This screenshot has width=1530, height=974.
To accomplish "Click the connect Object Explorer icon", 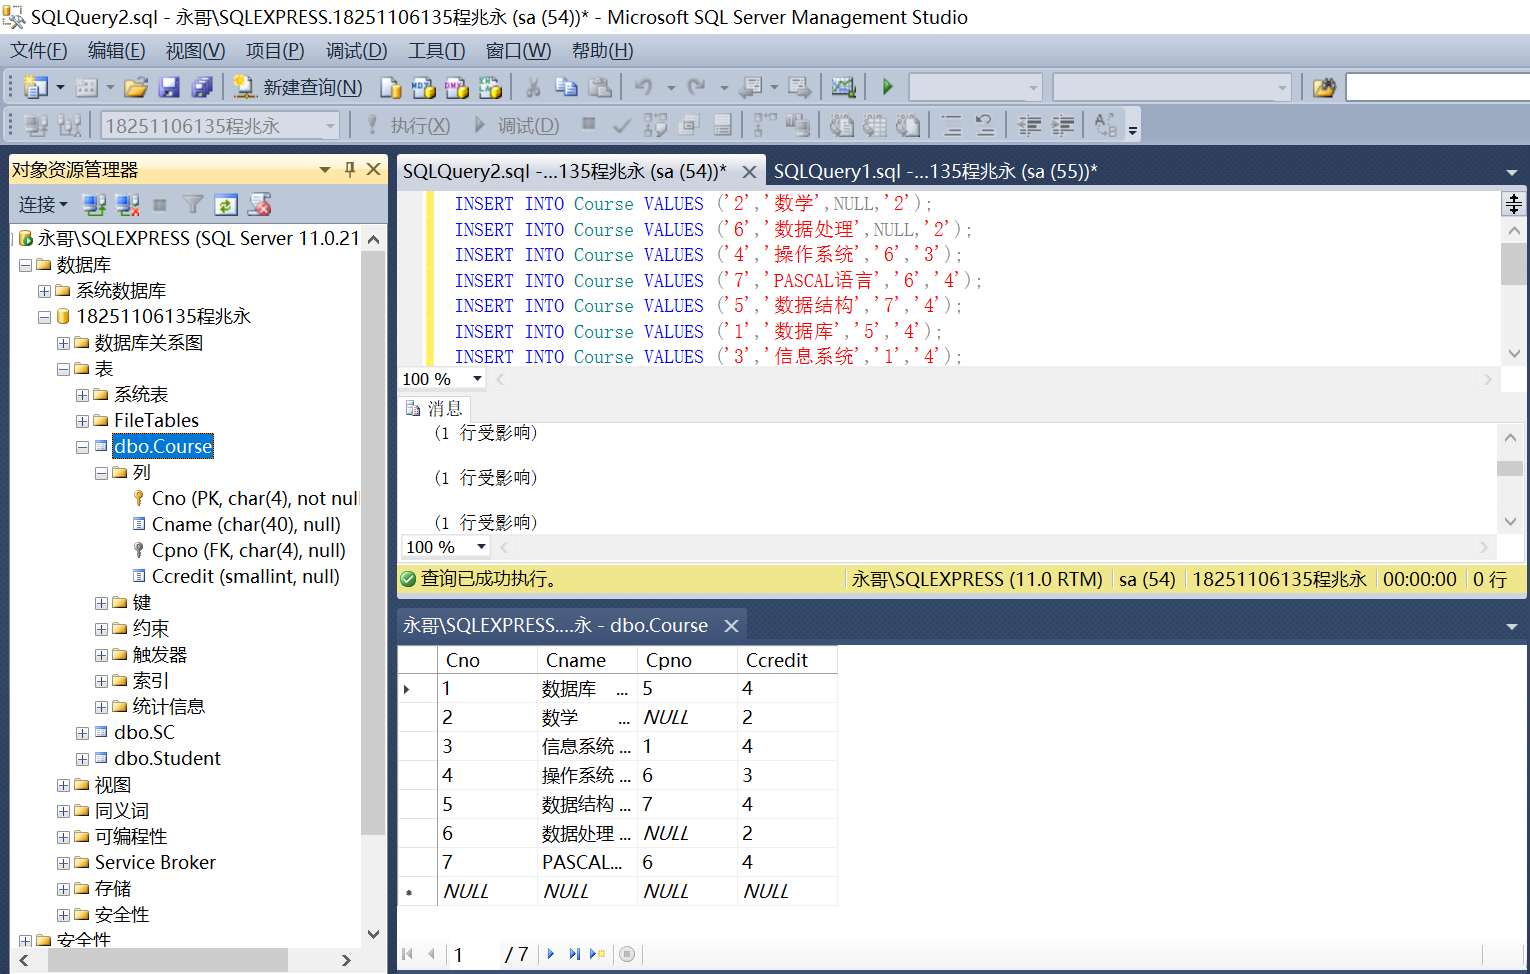I will coord(94,205).
